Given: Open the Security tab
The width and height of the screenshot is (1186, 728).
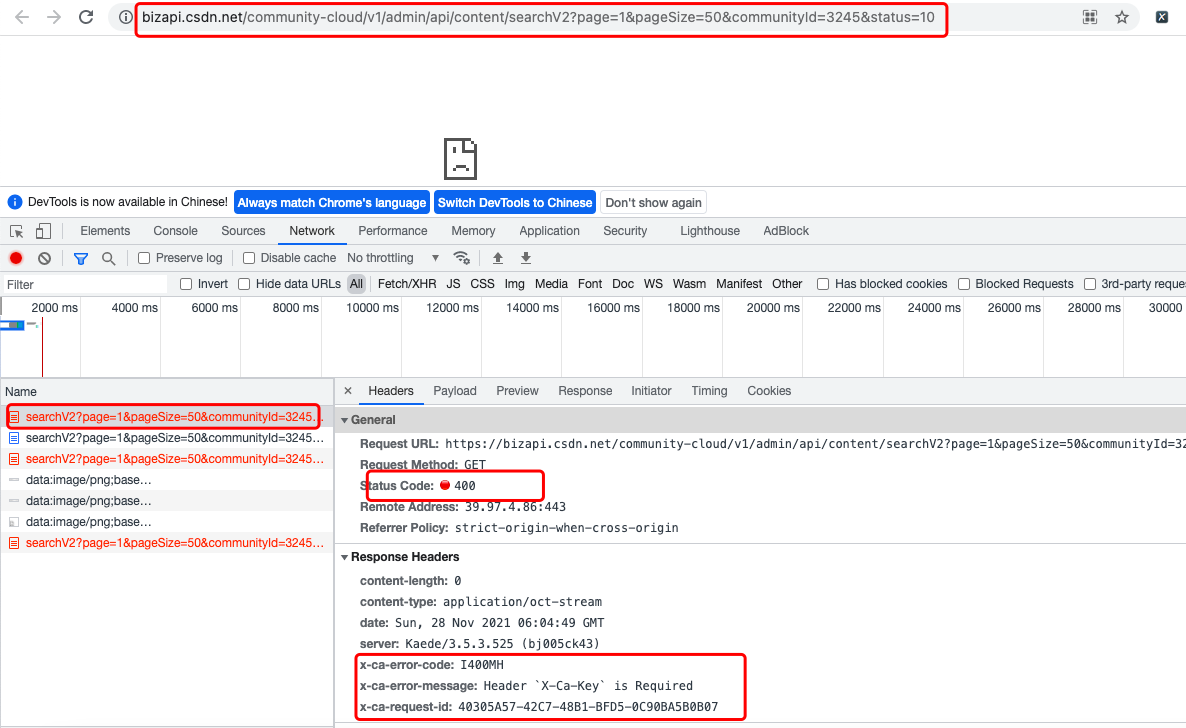Looking at the screenshot, I should (x=625, y=231).
